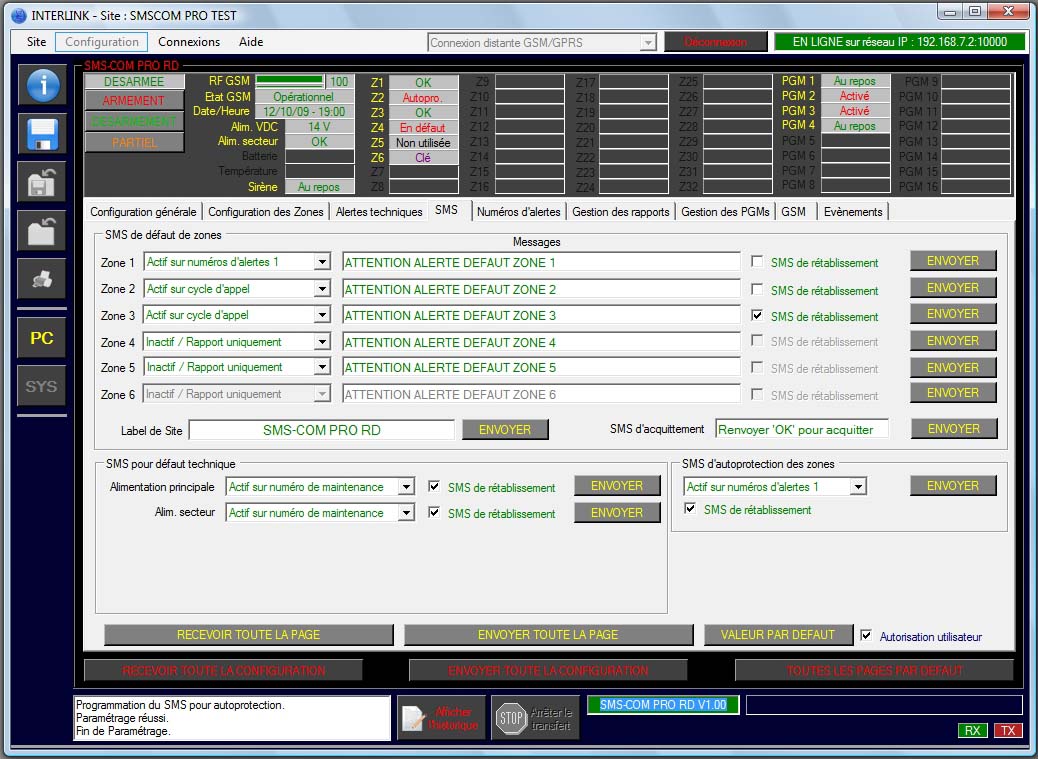Uncheck rétablissement for Alim. secteur
Screen dimensions: 1038x759
(x=434, y=512)
